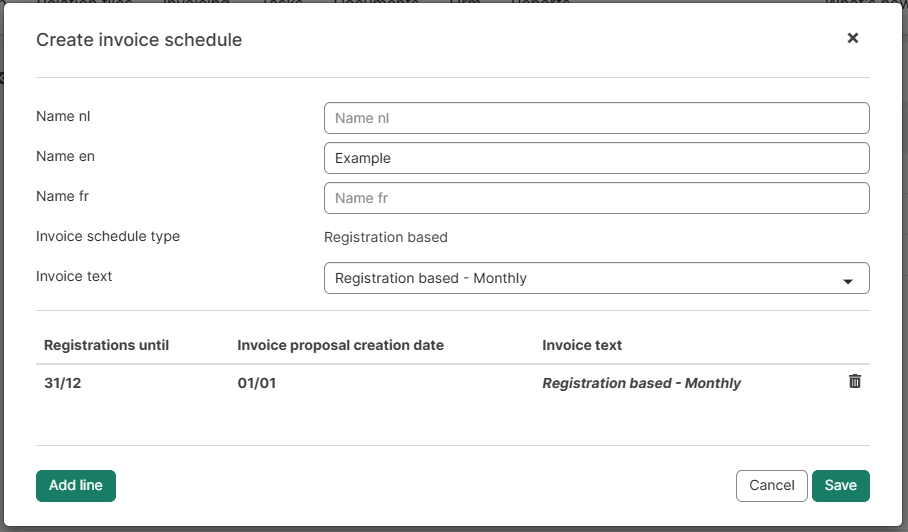Click the Name en label
908x532 pixels.
(x=65, y=156)
